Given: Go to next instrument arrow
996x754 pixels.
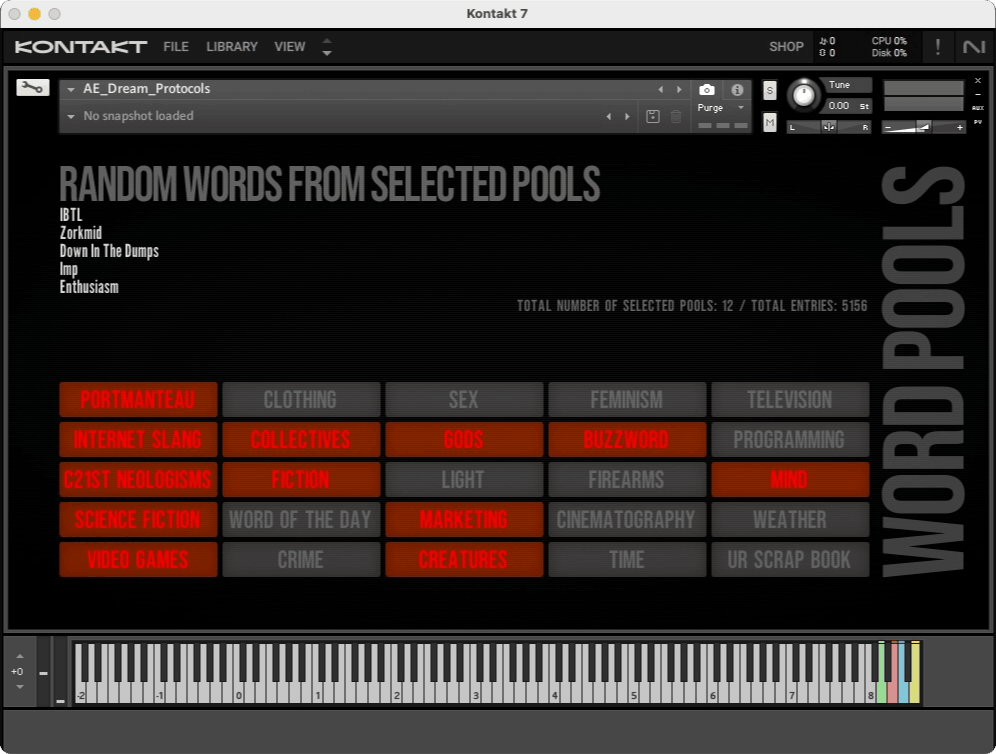Looking at the screenshot, I should pos(679,90).
